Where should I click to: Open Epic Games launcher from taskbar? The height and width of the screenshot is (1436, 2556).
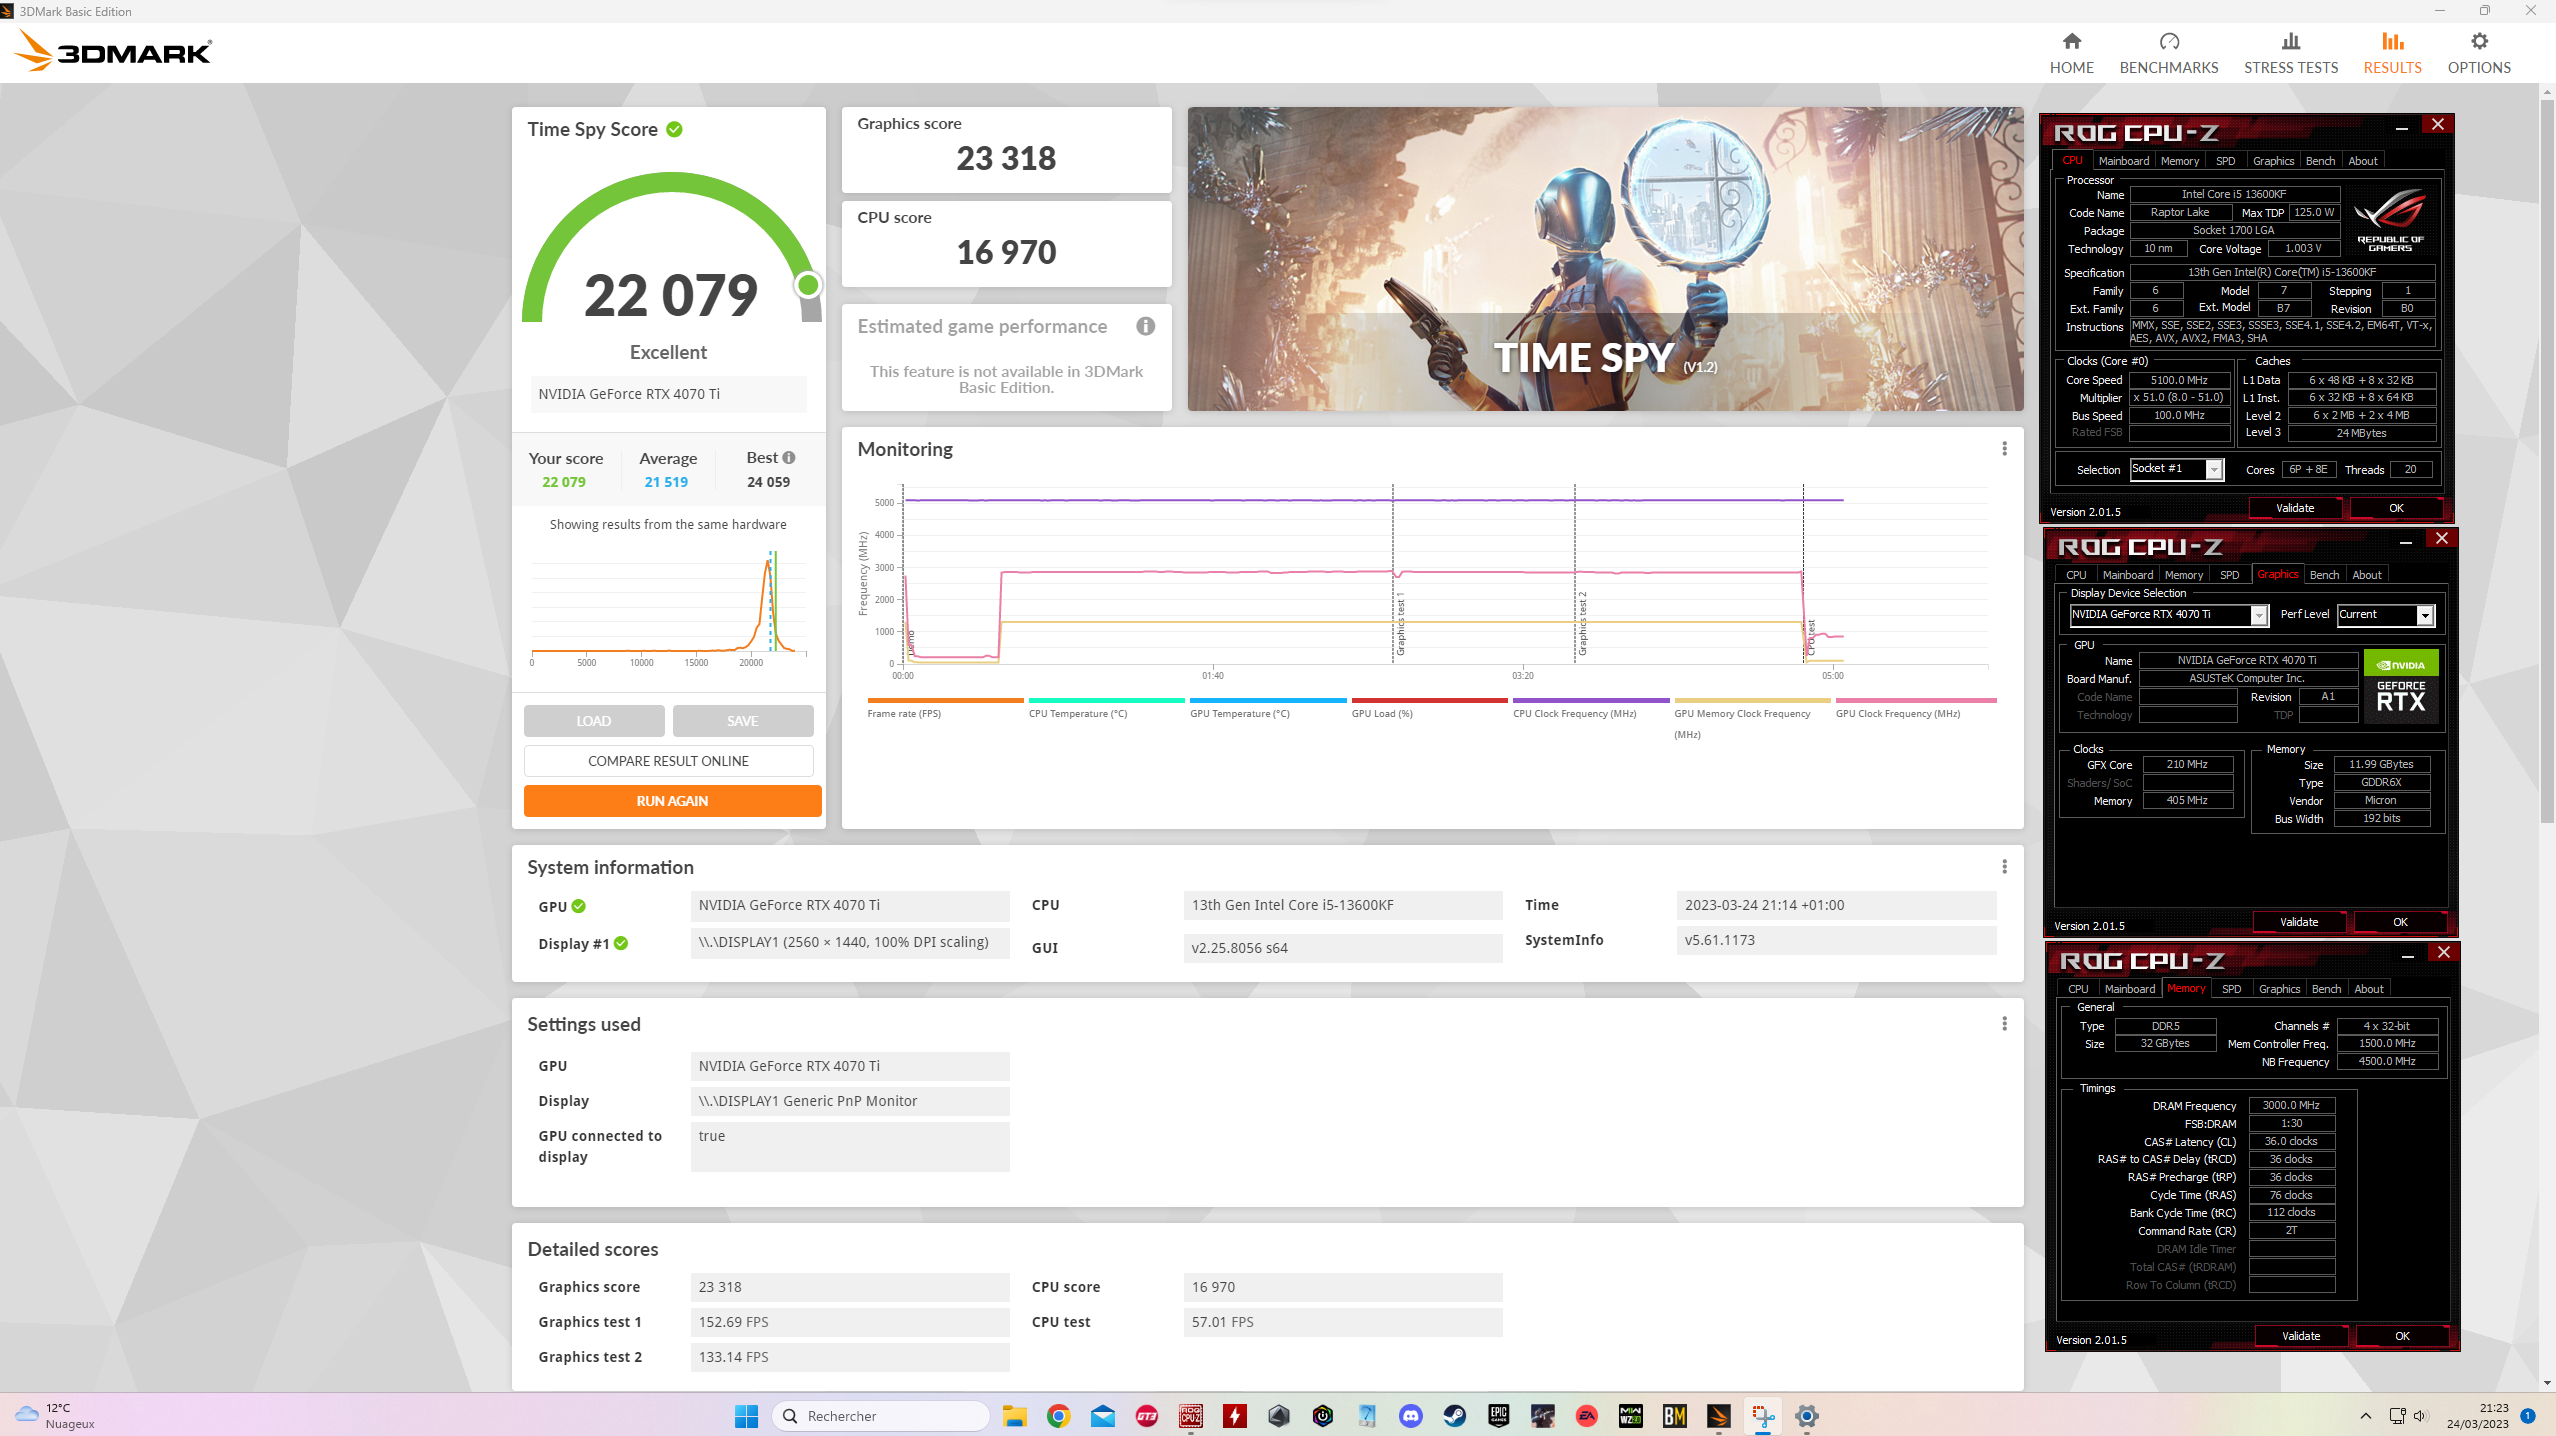point(1498,1416)
